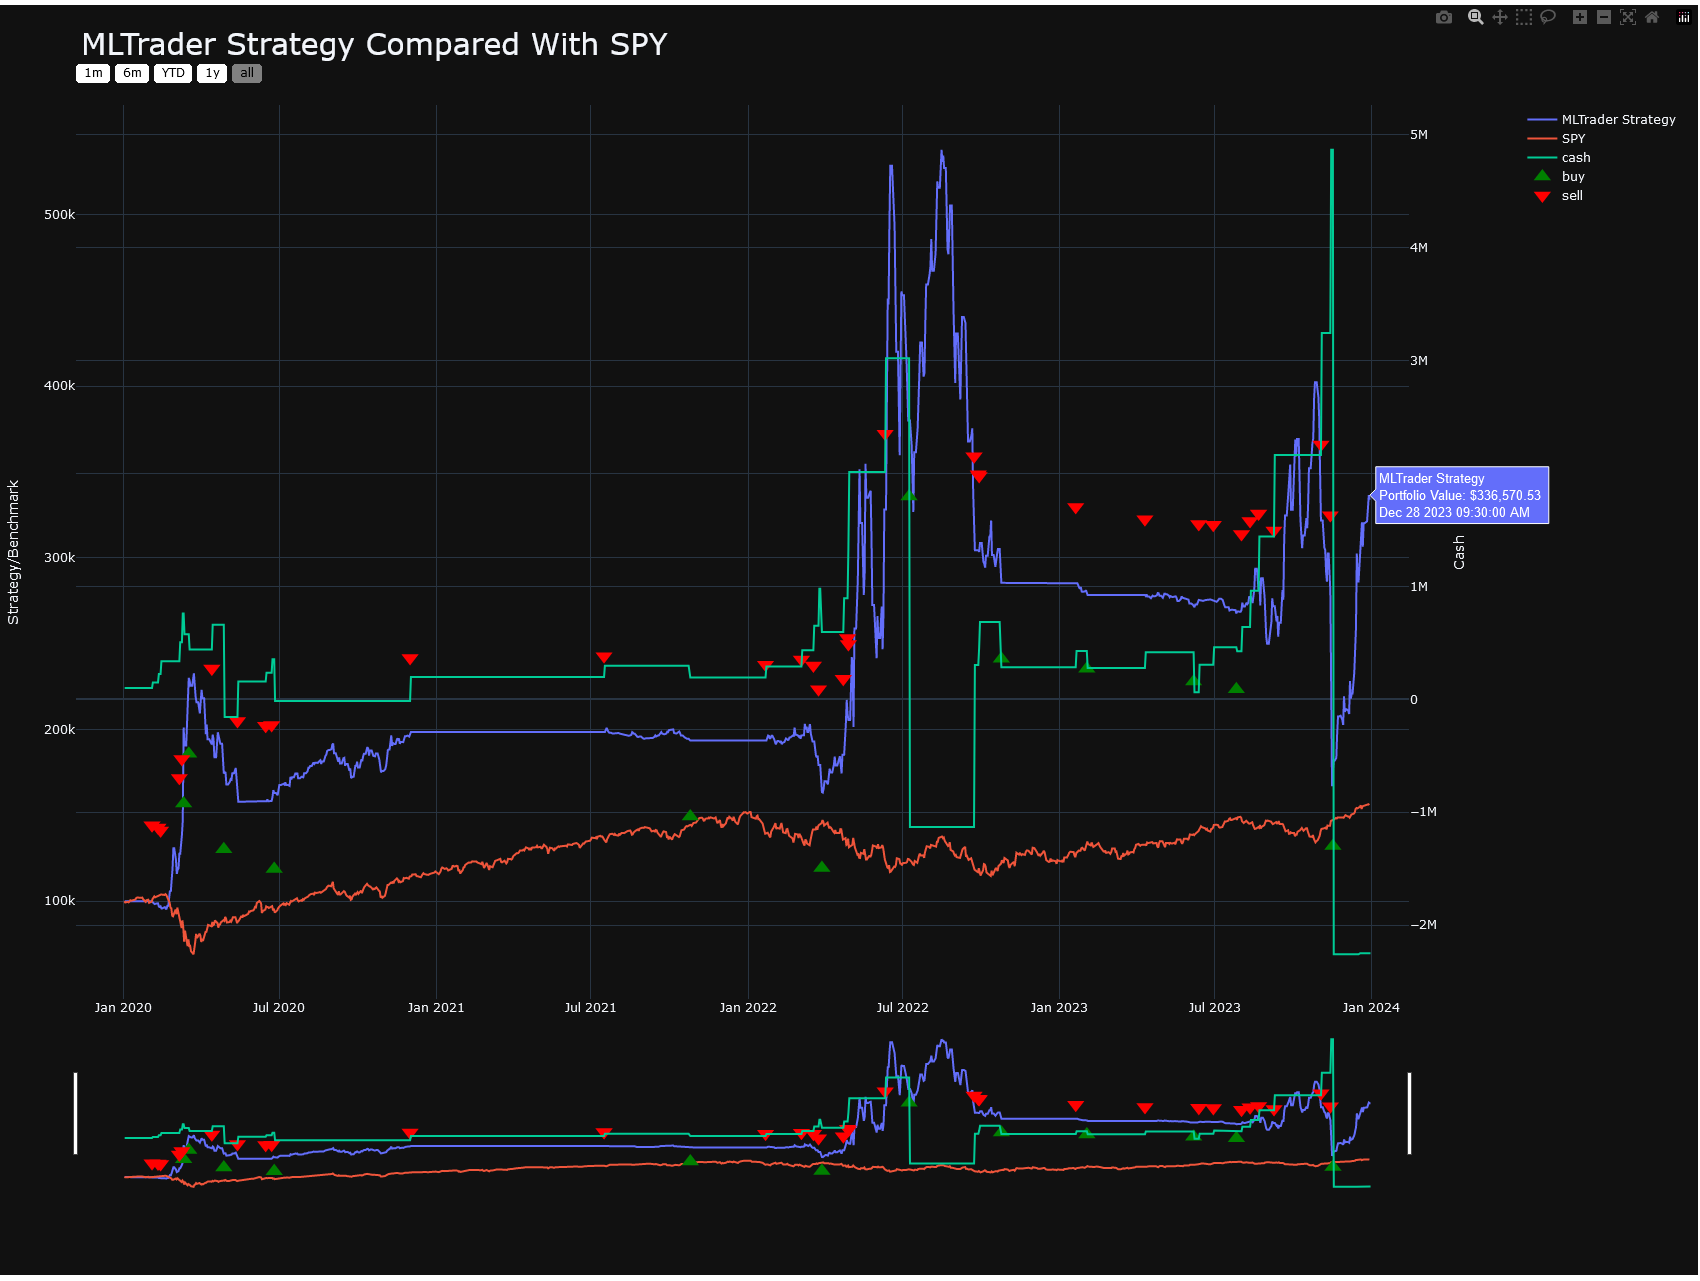Image resolution: width=1700 pixels, height=1281 pixels.
Task: Select the 1y range button
Action: 212,73
